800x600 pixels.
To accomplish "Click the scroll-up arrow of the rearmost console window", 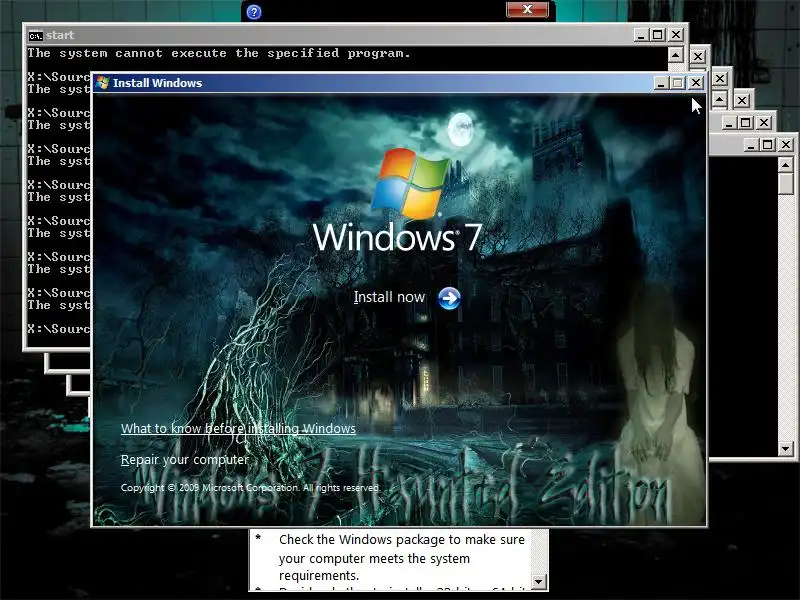I will tap(786, 165).
